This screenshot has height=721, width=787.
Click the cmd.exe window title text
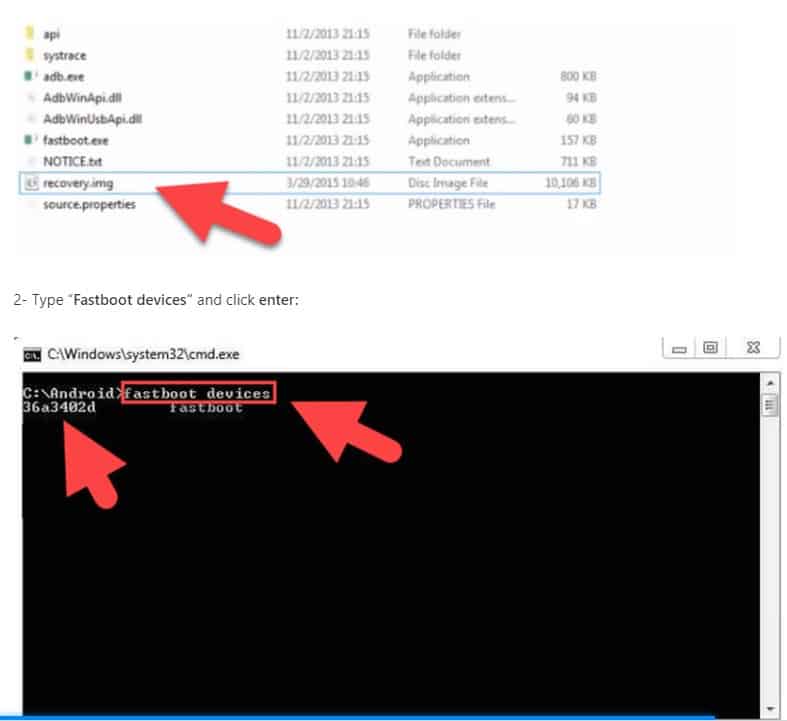(x=143, y=354)
